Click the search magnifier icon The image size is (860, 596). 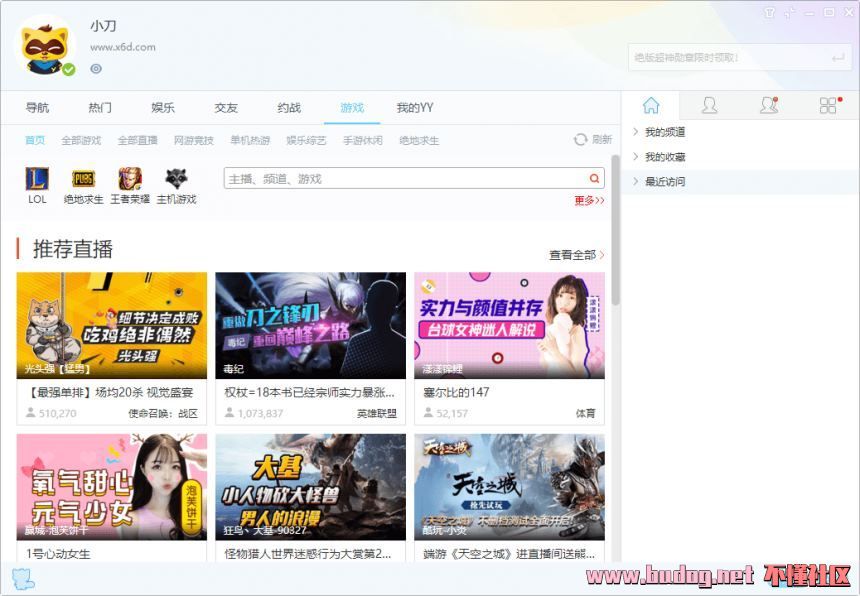coord(595,179)
